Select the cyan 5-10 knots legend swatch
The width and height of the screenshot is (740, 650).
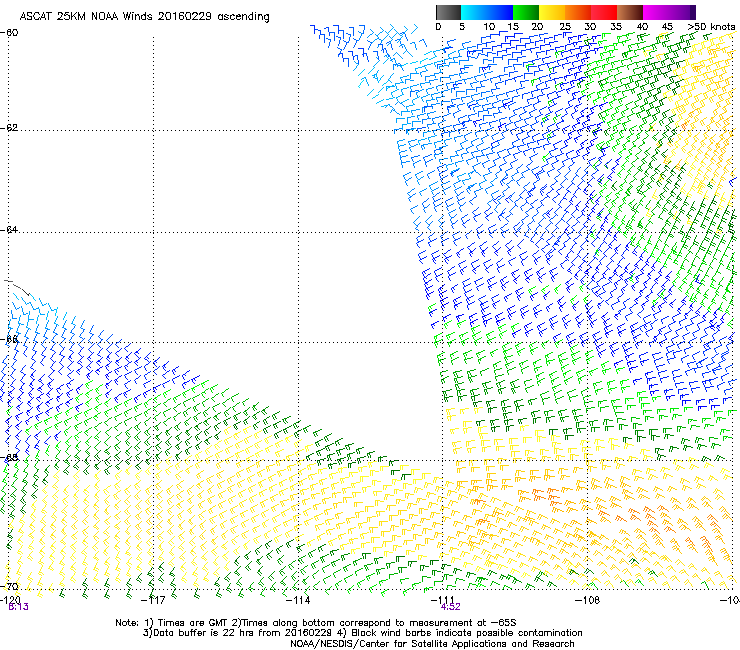(x=474, y=12)
